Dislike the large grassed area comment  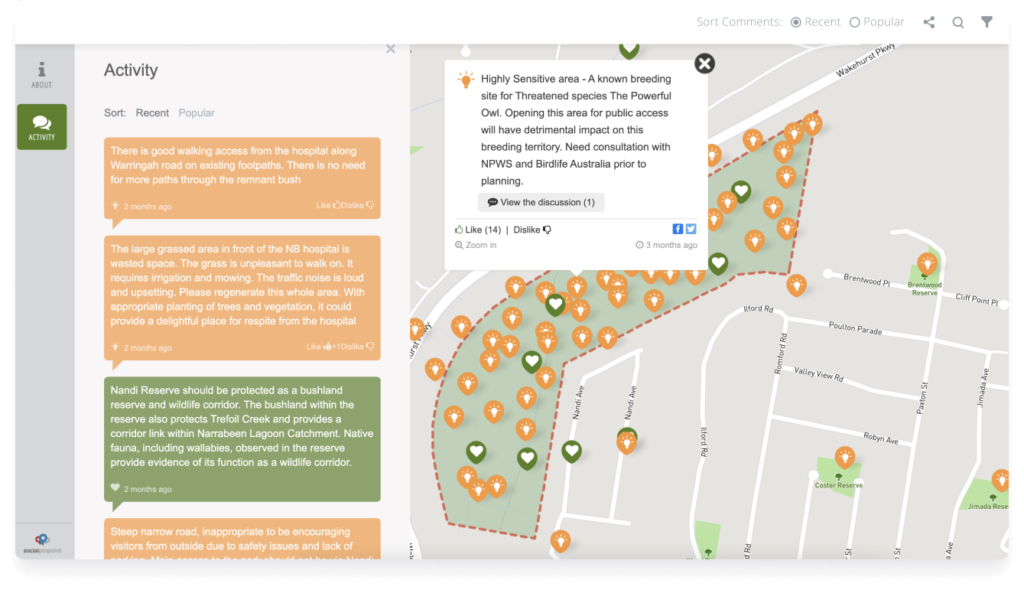[x=356, y=346]
